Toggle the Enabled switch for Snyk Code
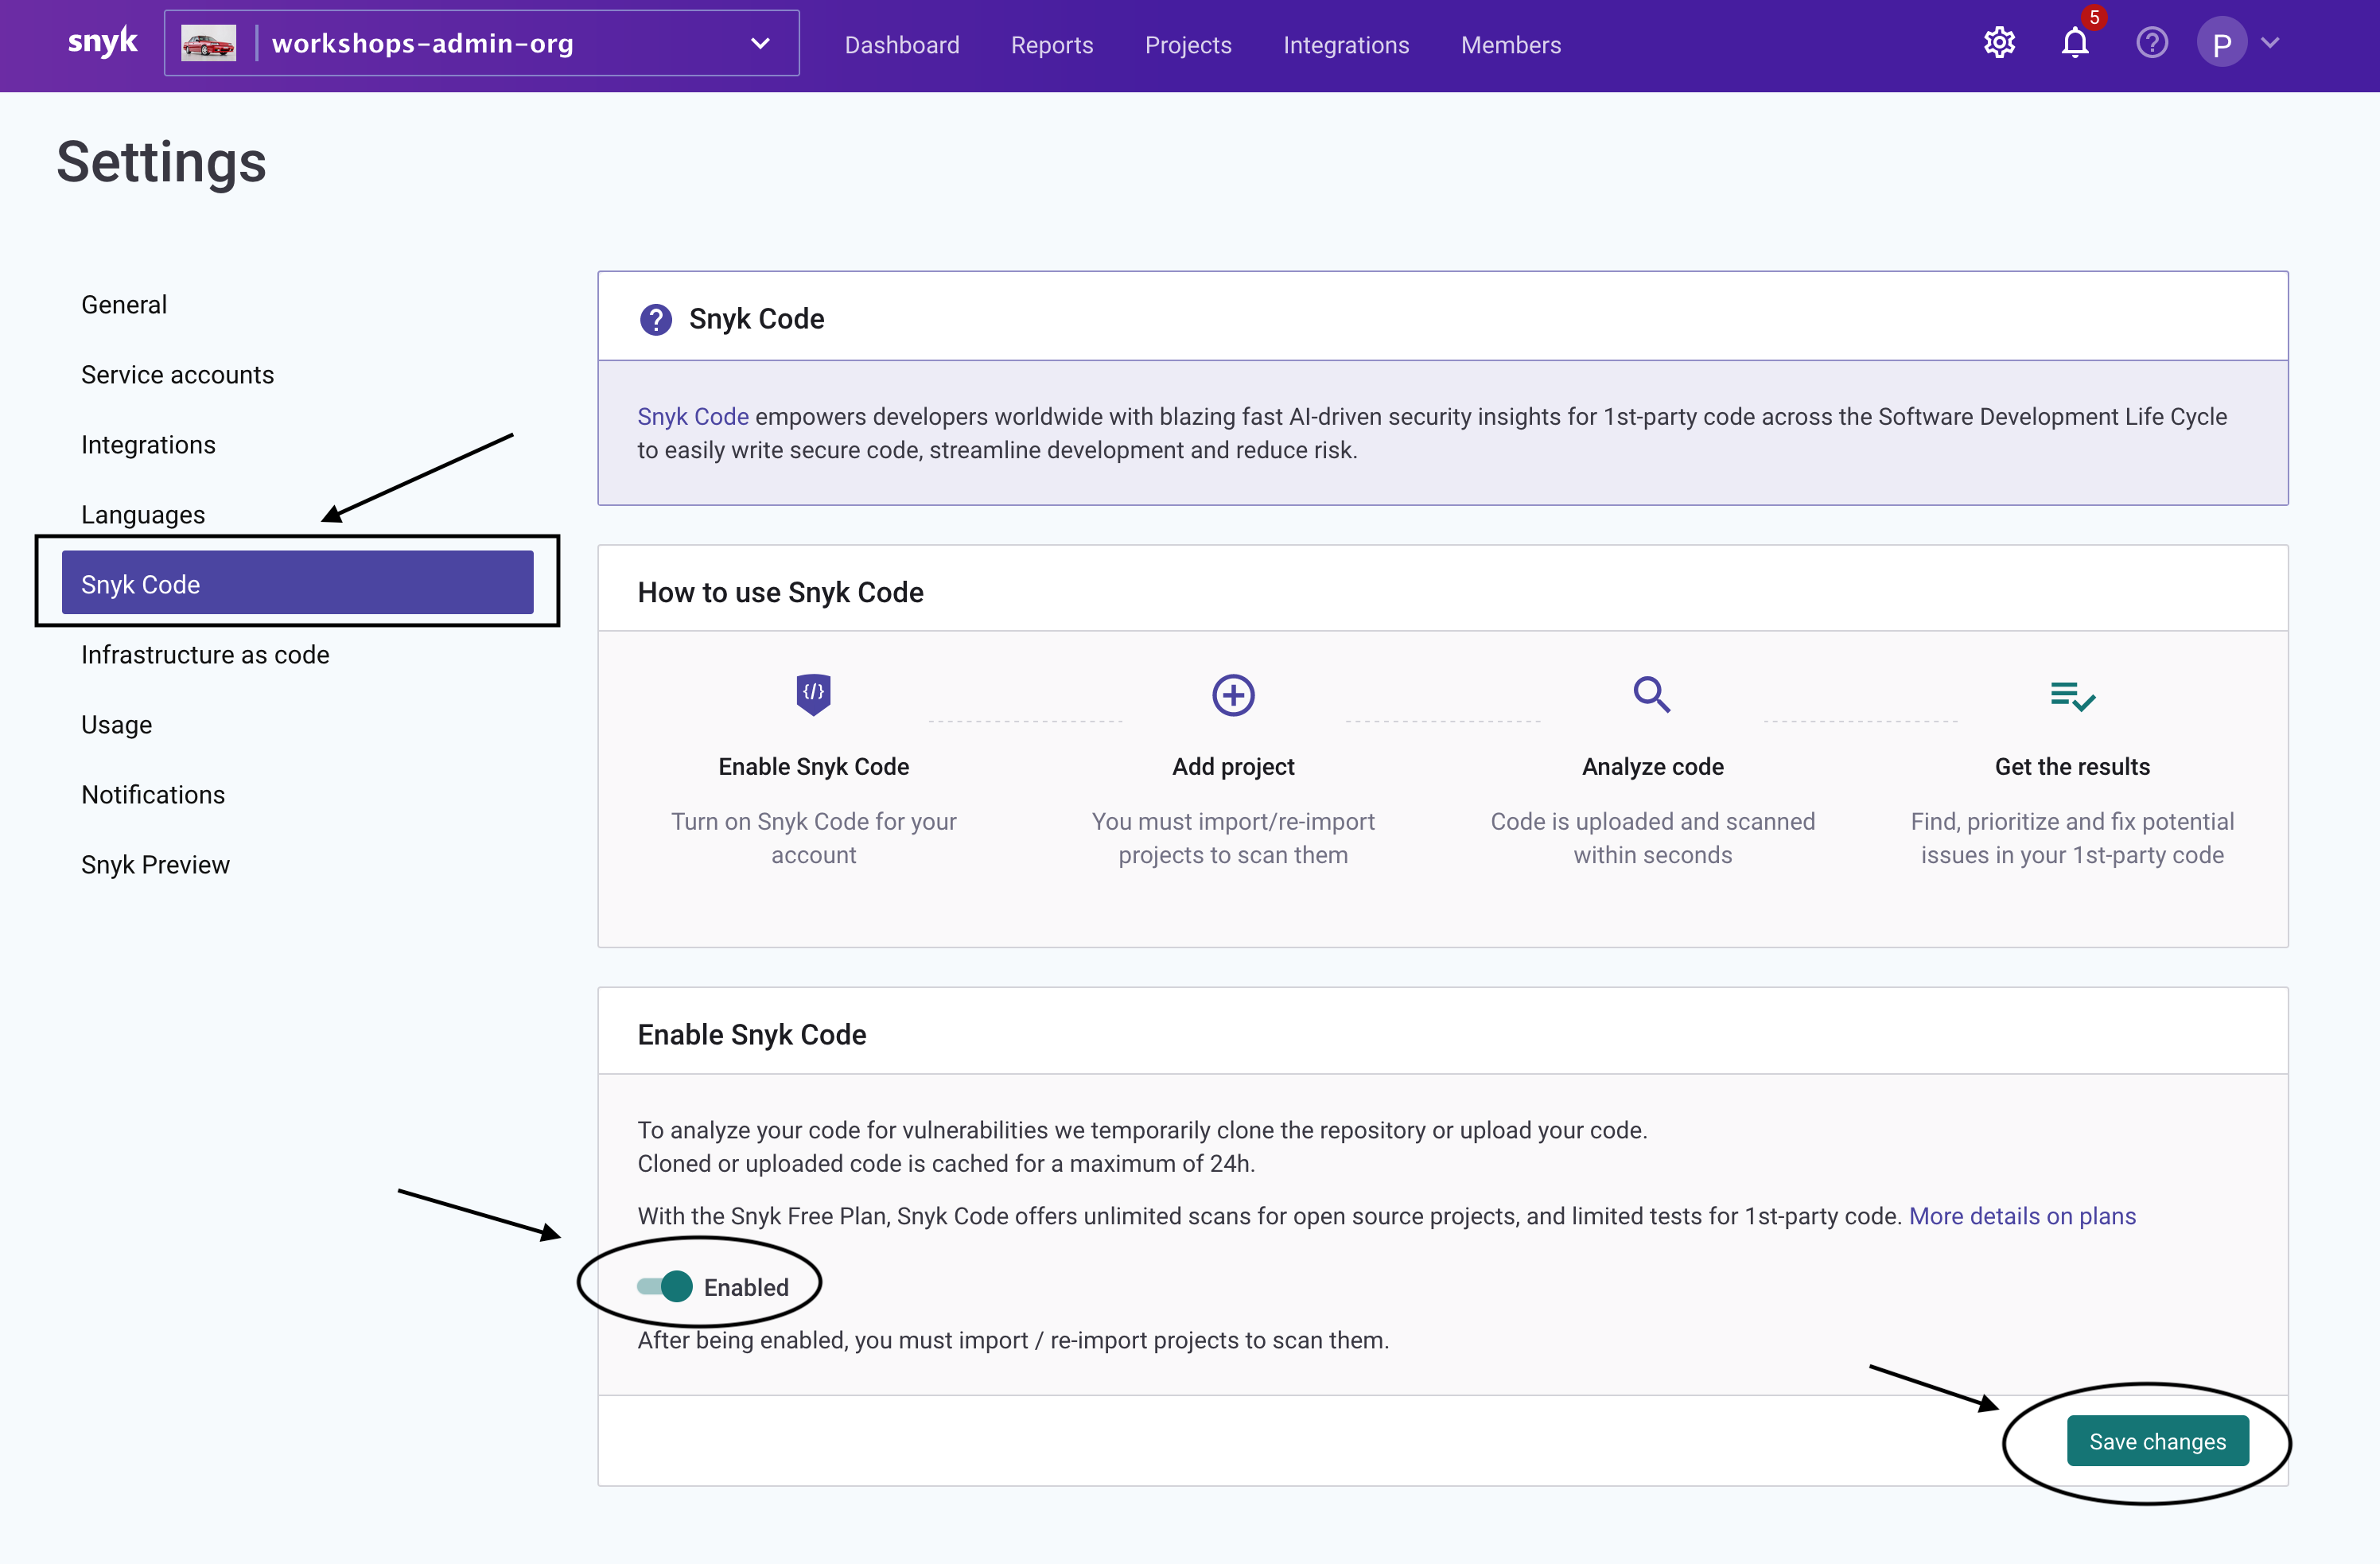 [x=665, y=1286]
